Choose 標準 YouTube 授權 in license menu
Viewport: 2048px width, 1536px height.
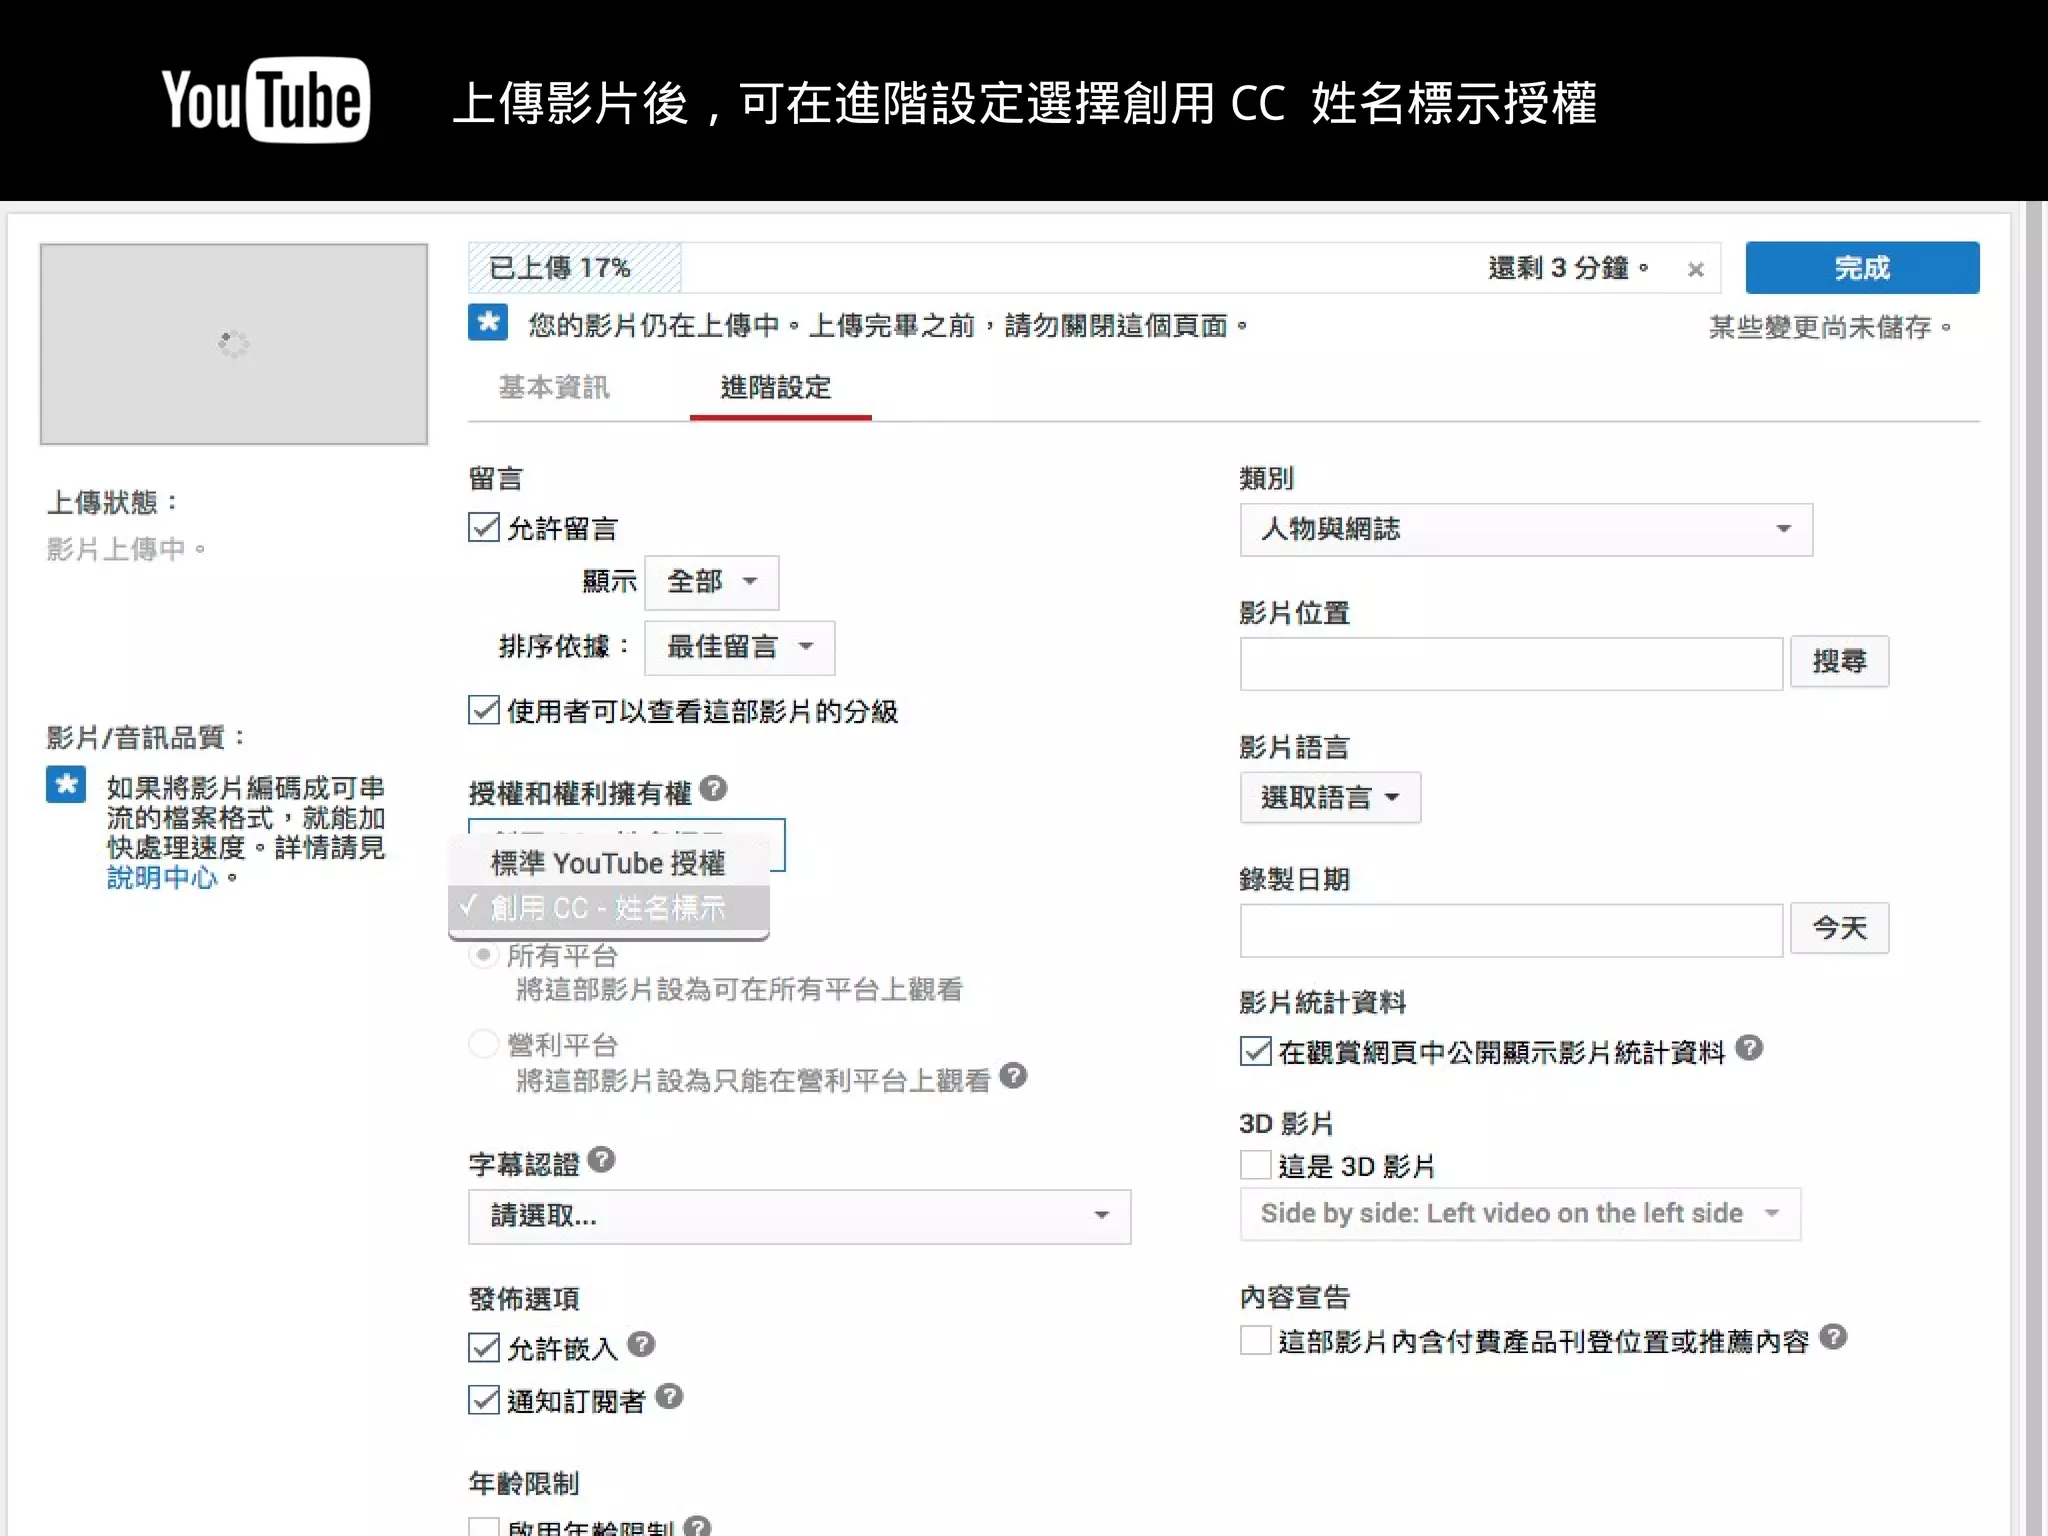[609, 863]
